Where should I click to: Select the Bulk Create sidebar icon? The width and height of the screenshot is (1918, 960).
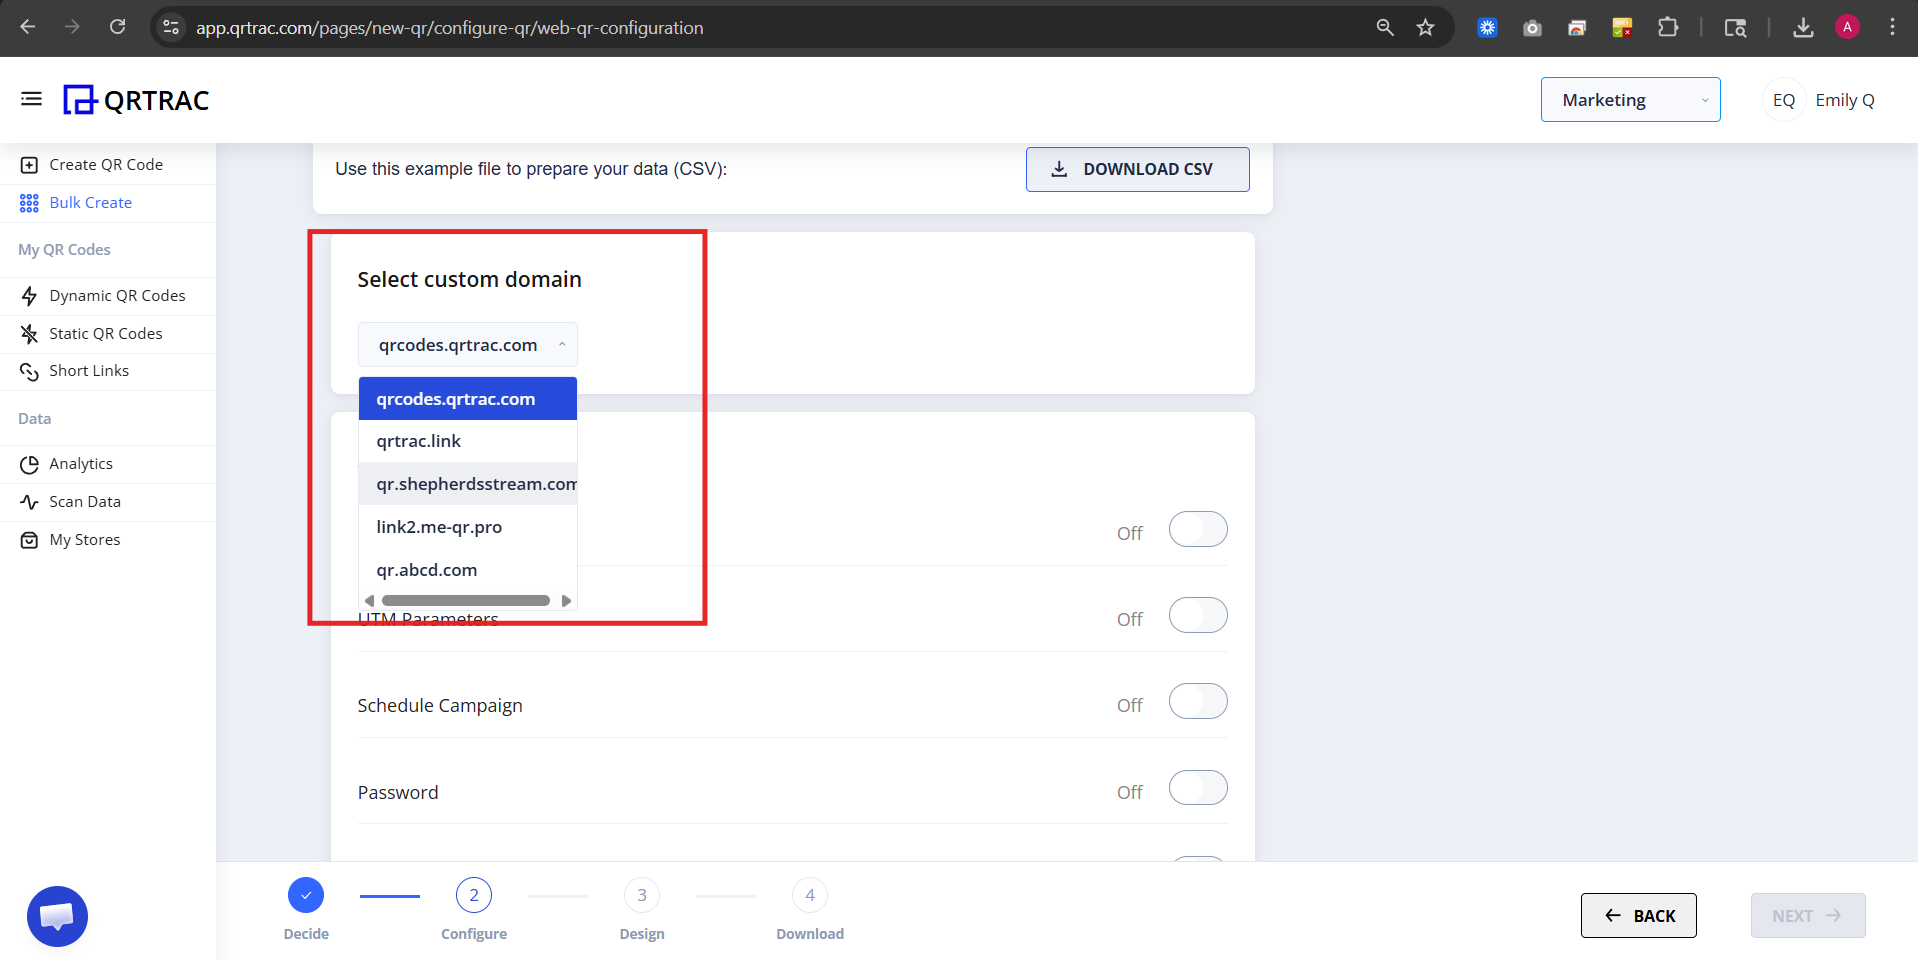(x=27, y=202)
